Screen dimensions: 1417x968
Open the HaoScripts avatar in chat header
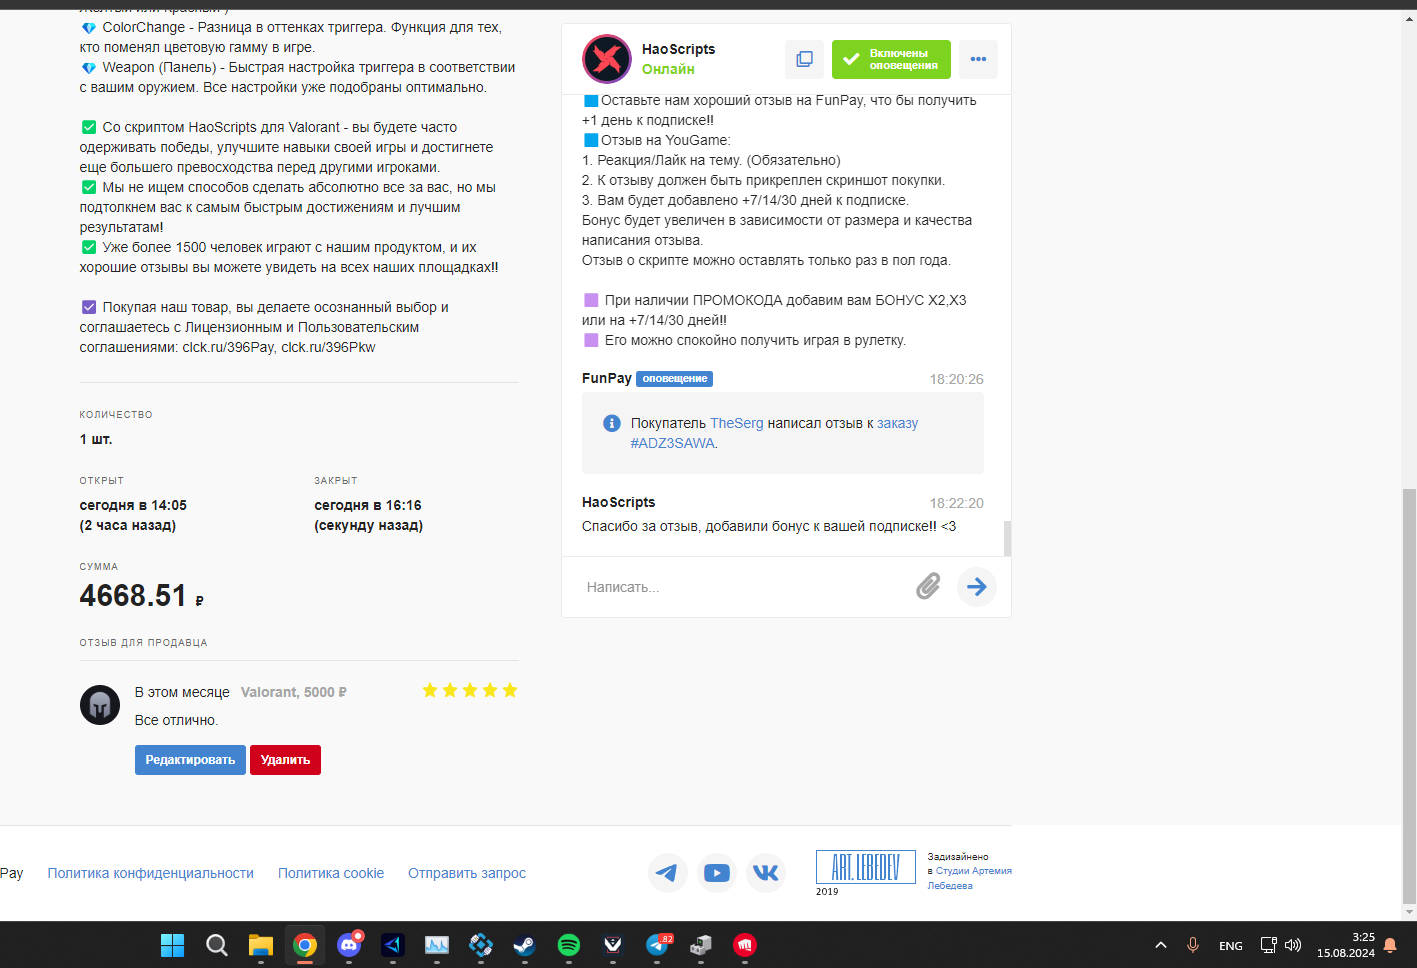tap(607, 59)
